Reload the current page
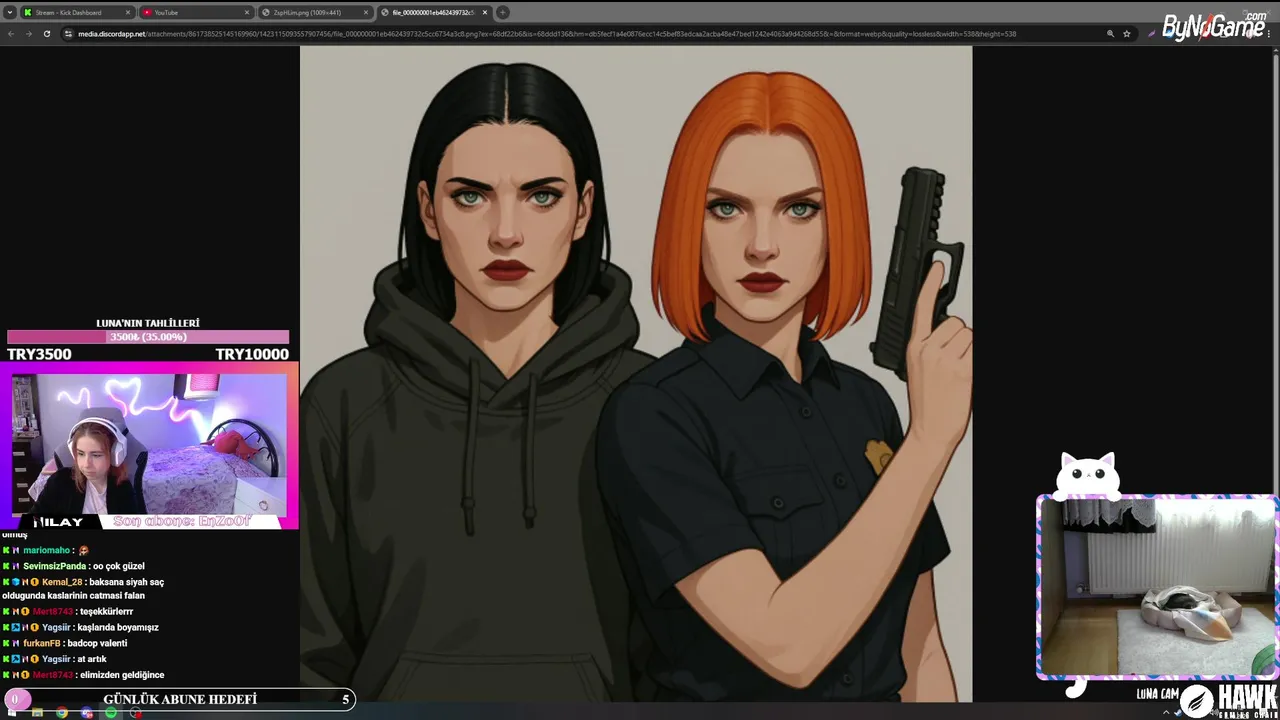The height and width of the screenshot is (720, 1280). coord(46,33)
